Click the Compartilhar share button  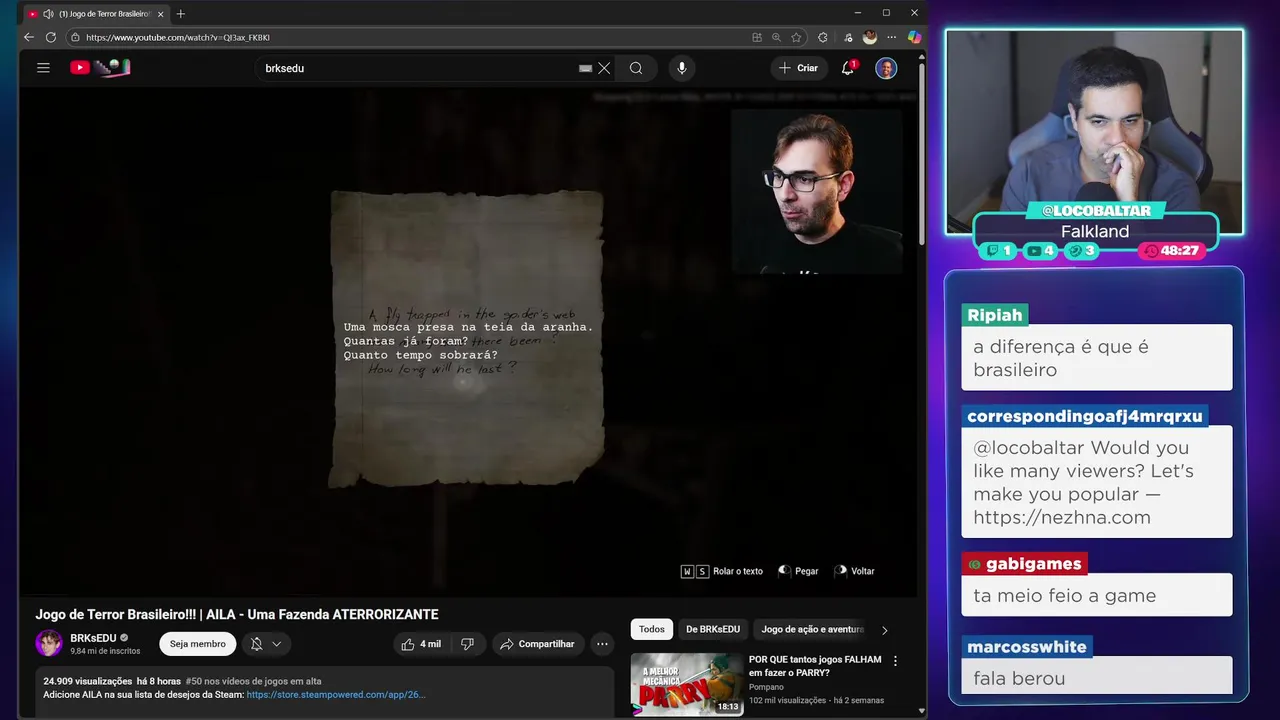point(537,644)
